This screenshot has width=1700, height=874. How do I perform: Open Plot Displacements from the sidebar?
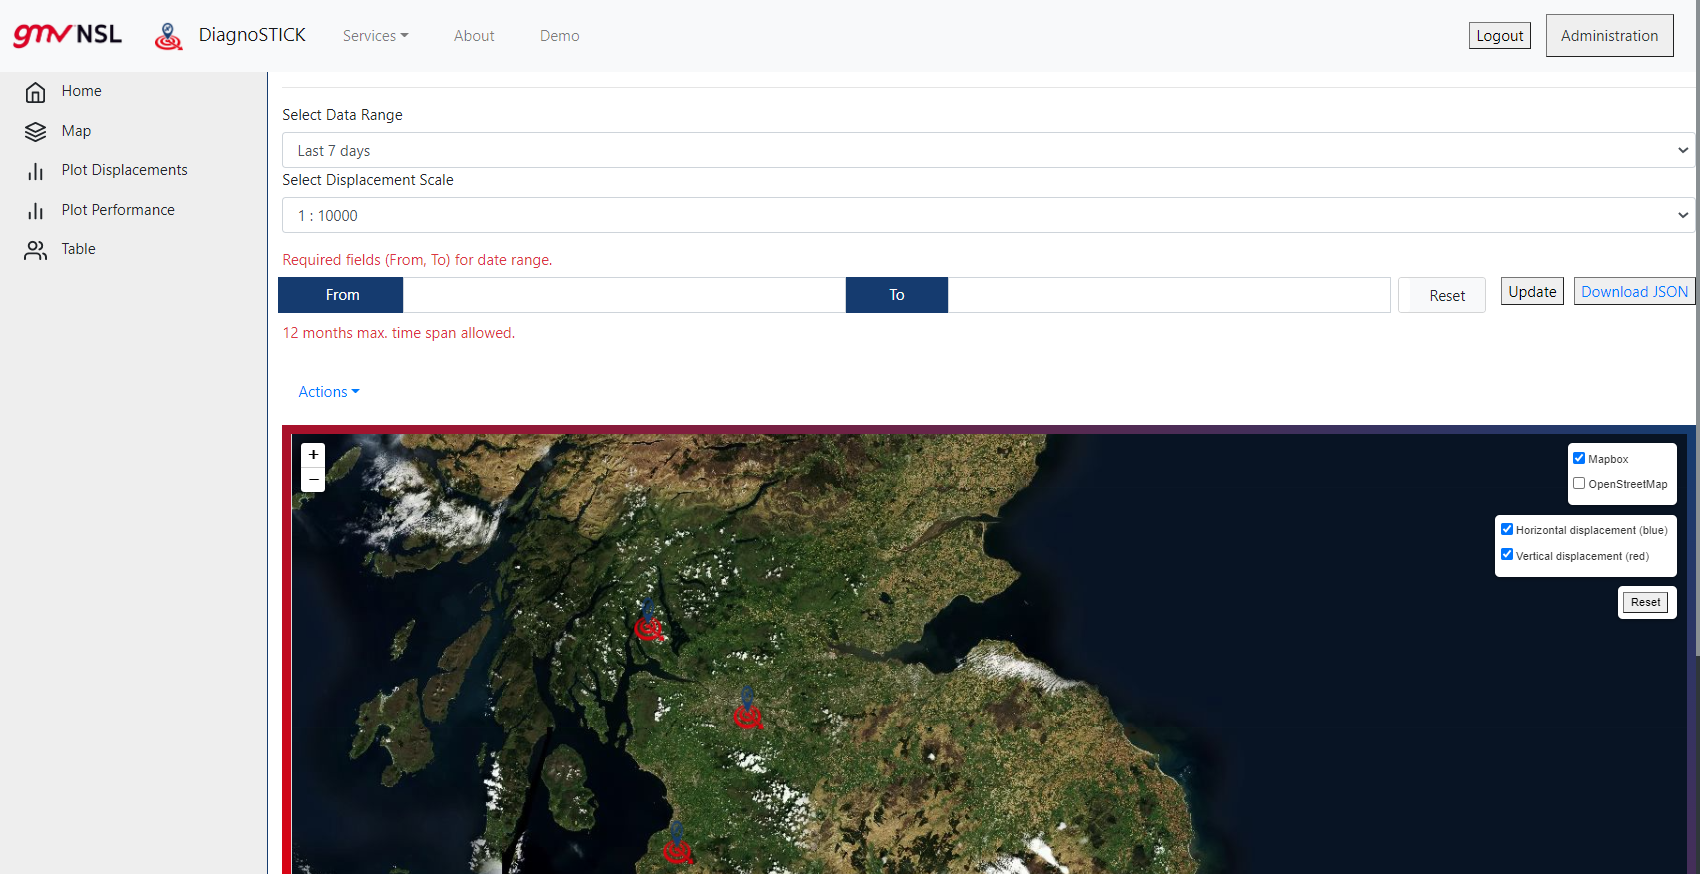click(x=125, y=170)
